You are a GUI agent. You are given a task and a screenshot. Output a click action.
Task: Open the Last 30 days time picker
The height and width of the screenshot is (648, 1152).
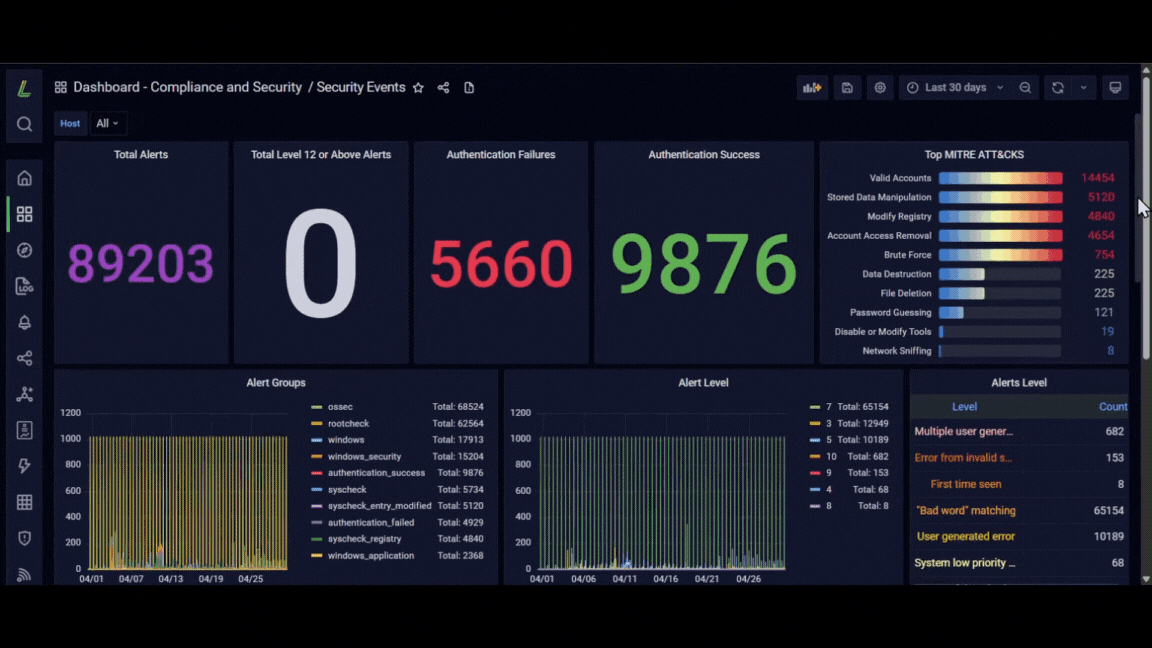(955, 87)
